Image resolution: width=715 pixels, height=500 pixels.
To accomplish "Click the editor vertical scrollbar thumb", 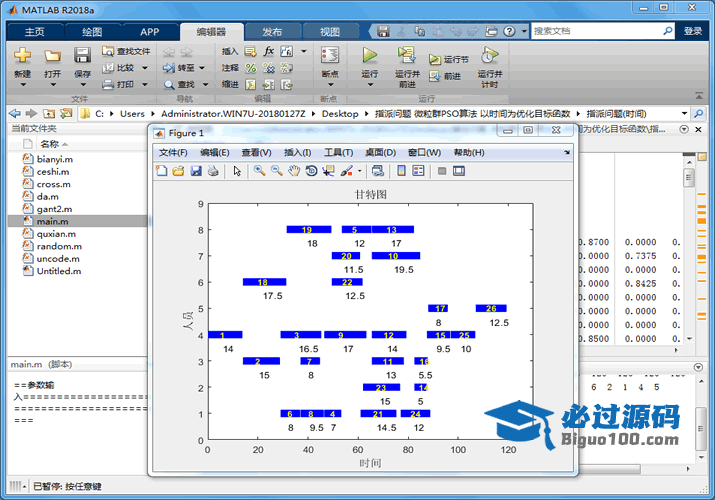I will pos(689,177).
